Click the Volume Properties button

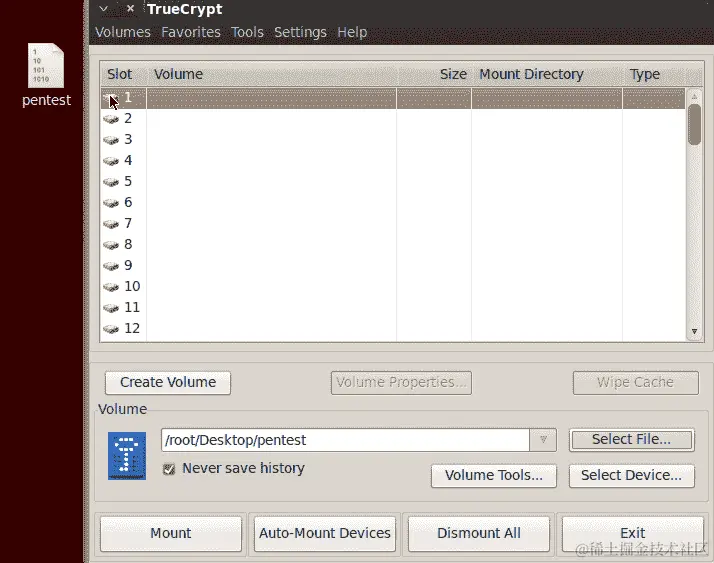pyautogui.click(x=401, y=383)
